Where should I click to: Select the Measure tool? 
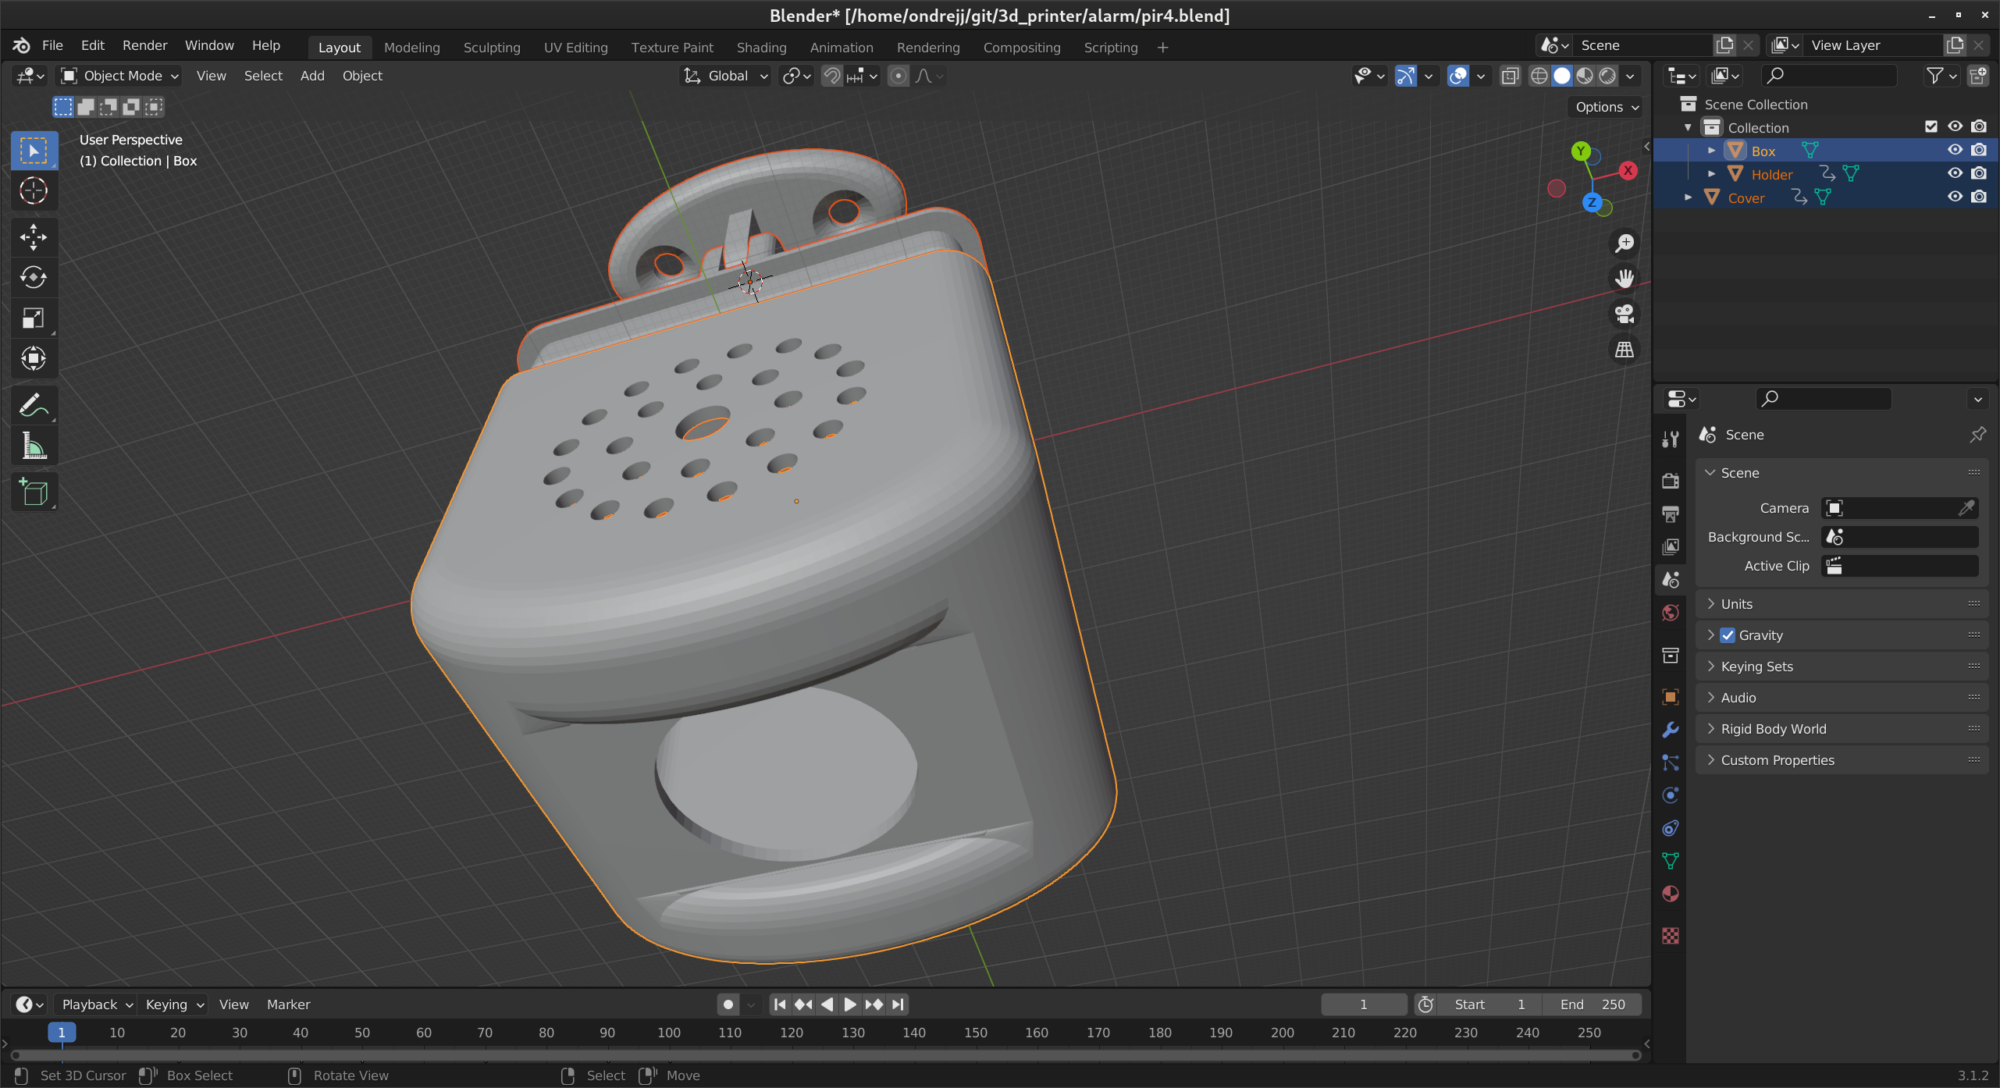(34, 446)
